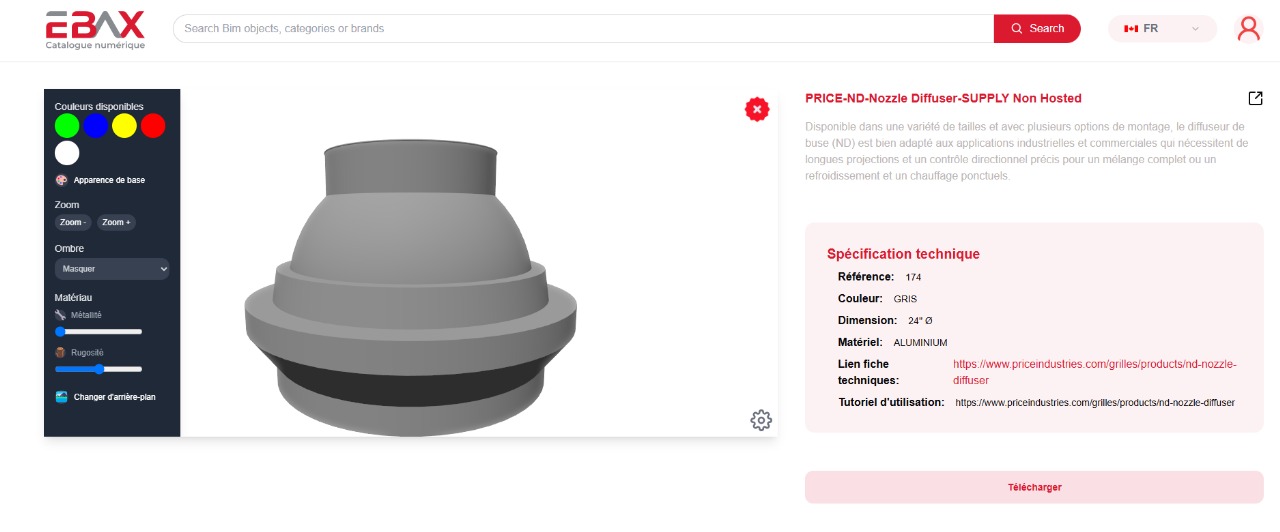Image resolution: width=1280 pixels, height=532 pixels.
Task: Adjust the Métallité slider
Action: (x=98, y=331)
